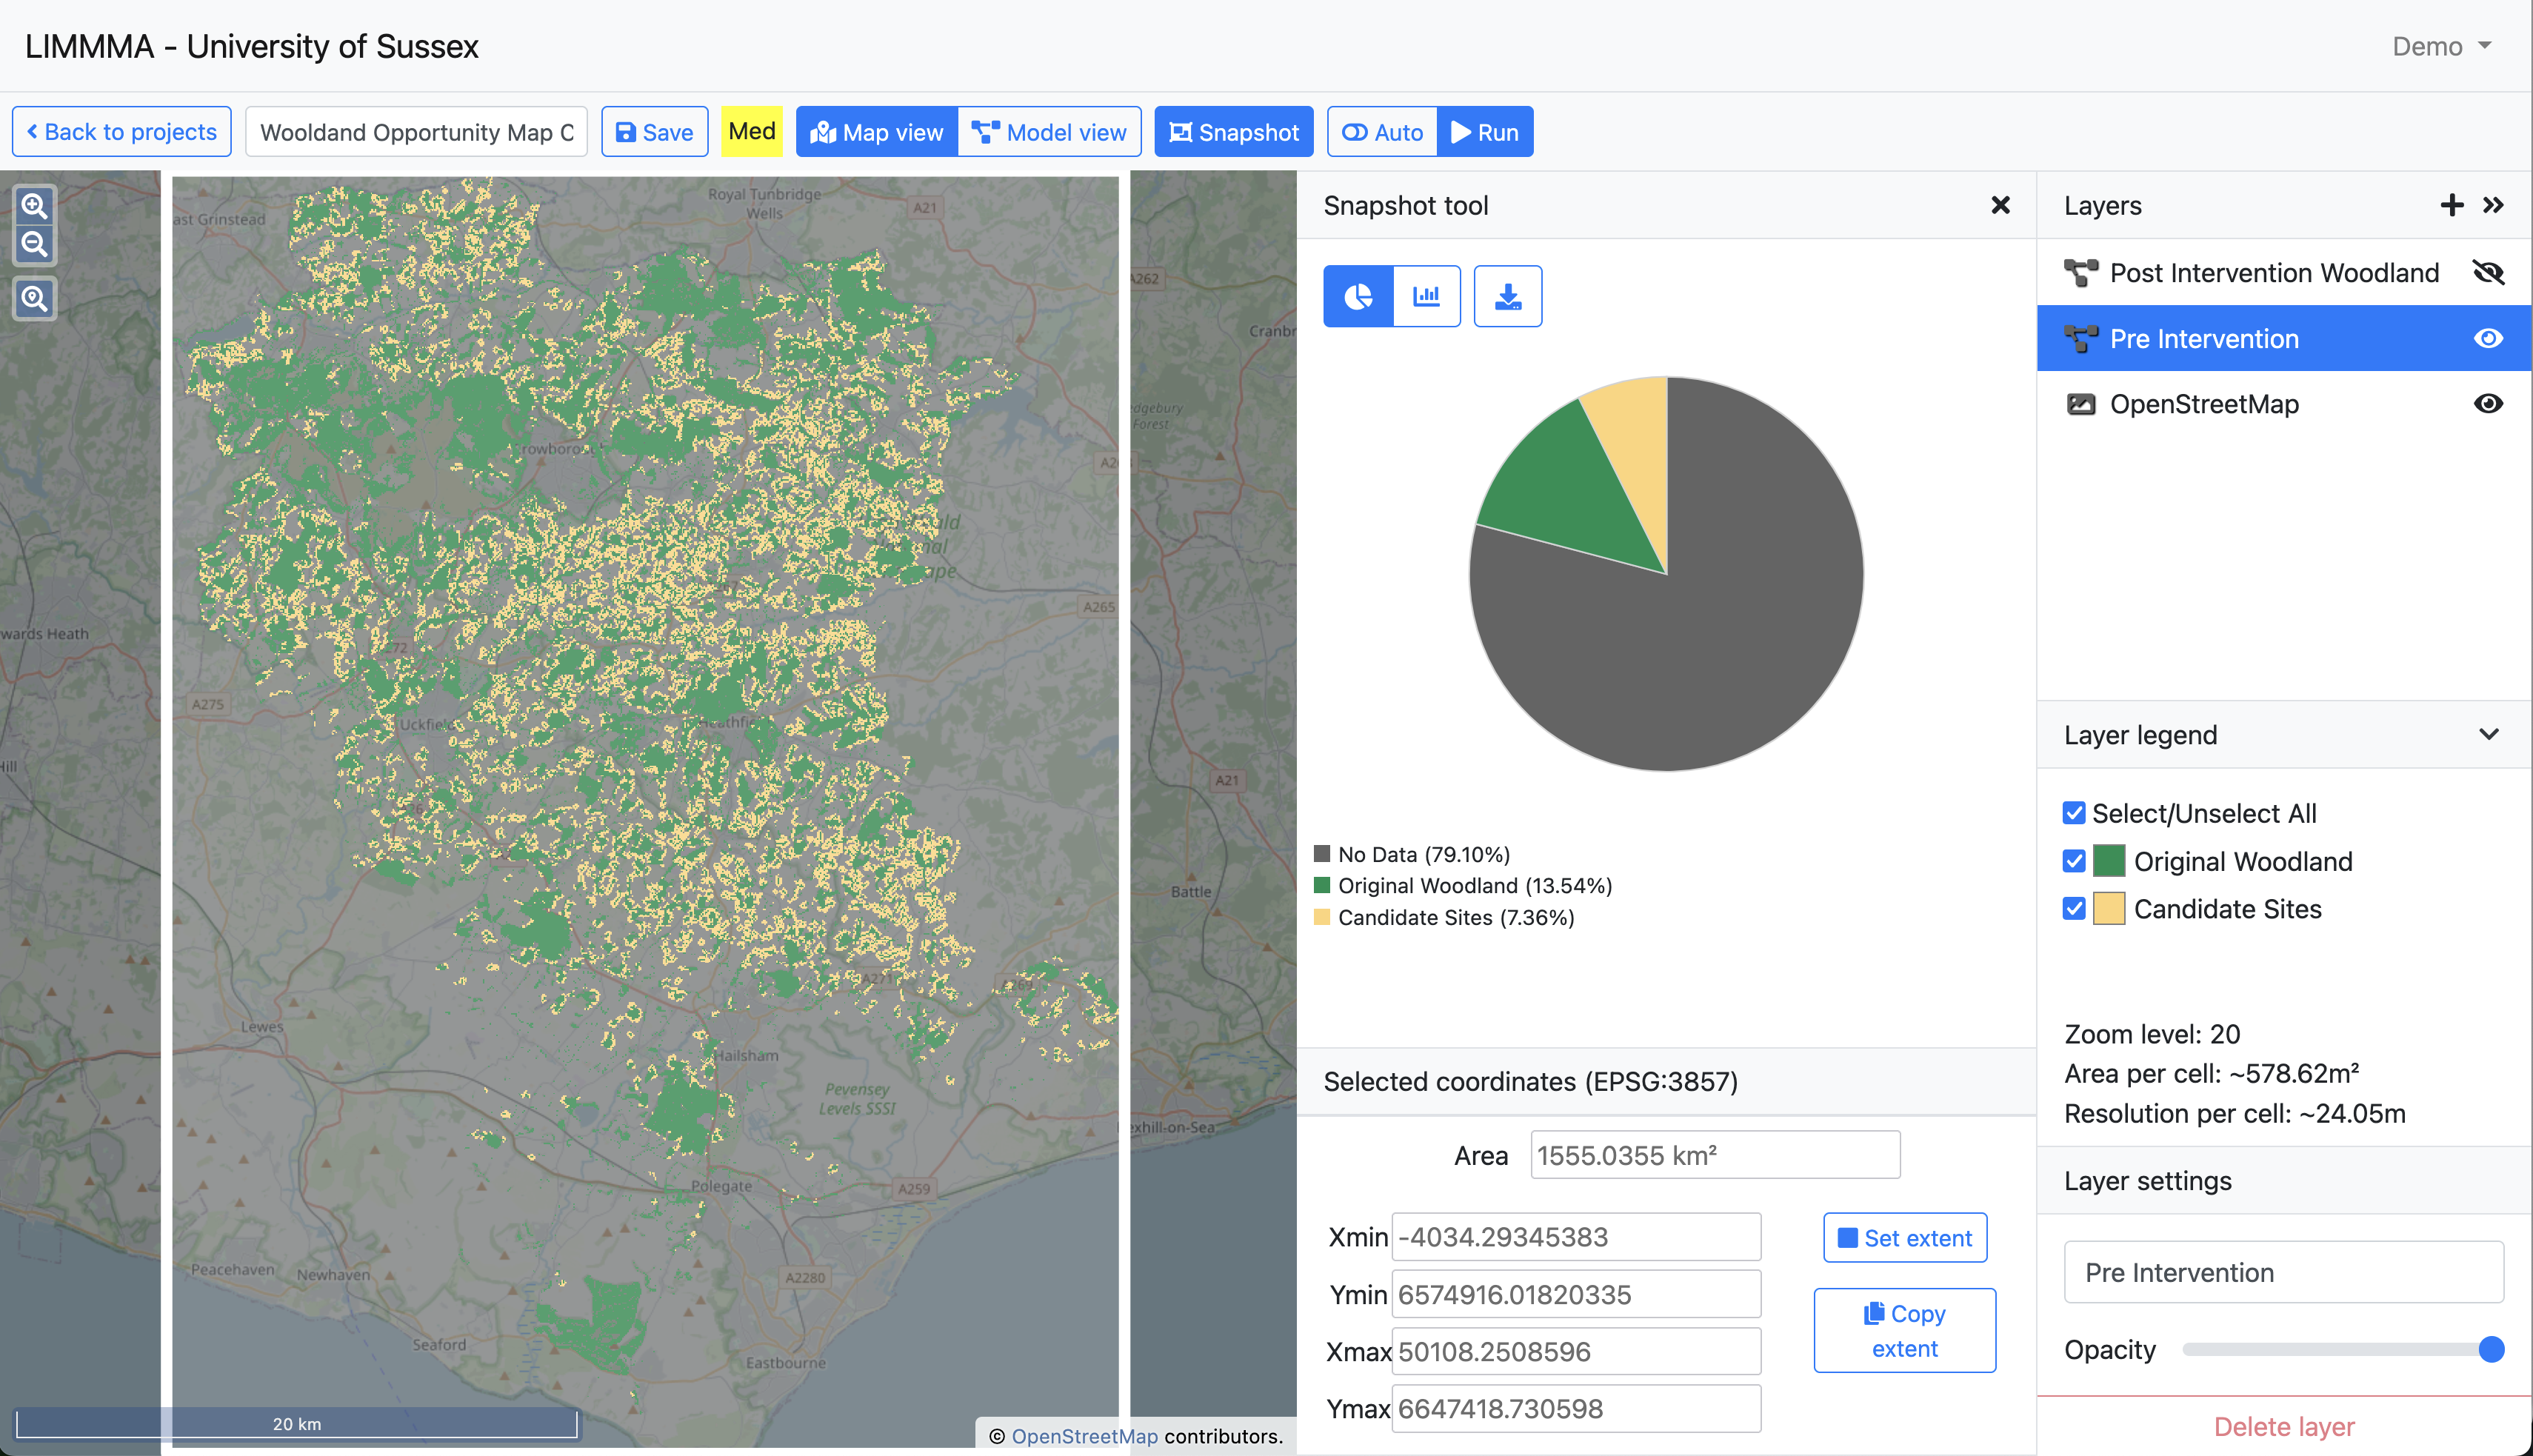
Task: Uncheck the Original Woodland checkbox
Action: click(2074, 861)
